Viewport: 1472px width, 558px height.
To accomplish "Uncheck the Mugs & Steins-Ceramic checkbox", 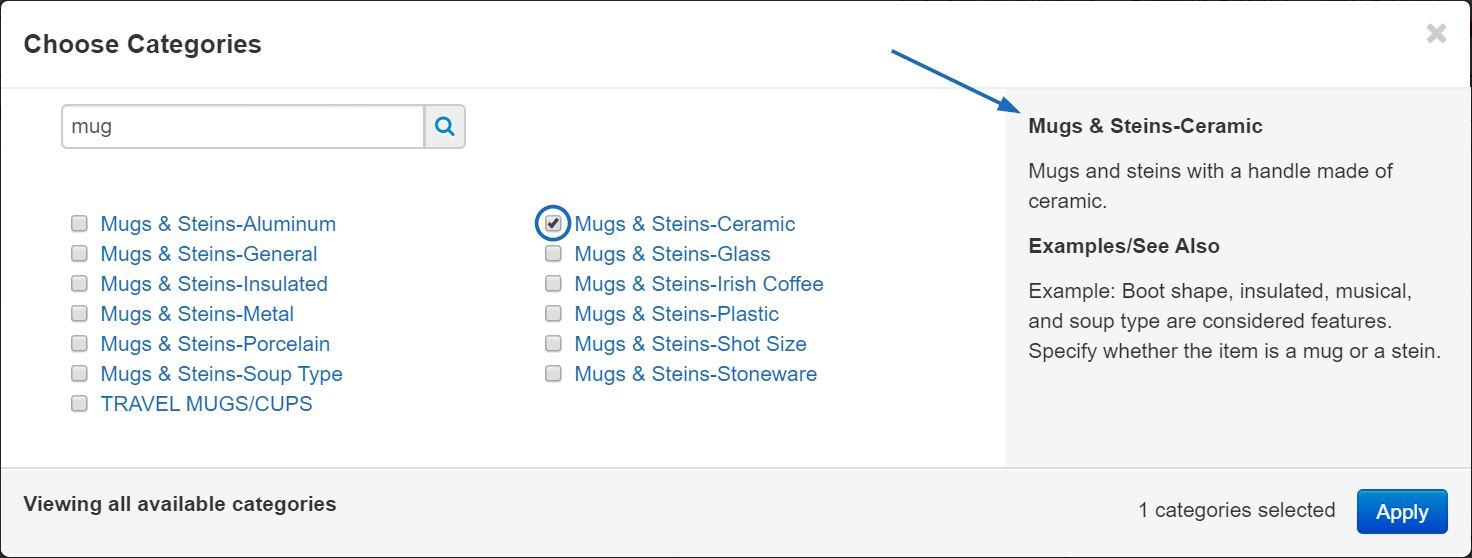I will (553, 223).
